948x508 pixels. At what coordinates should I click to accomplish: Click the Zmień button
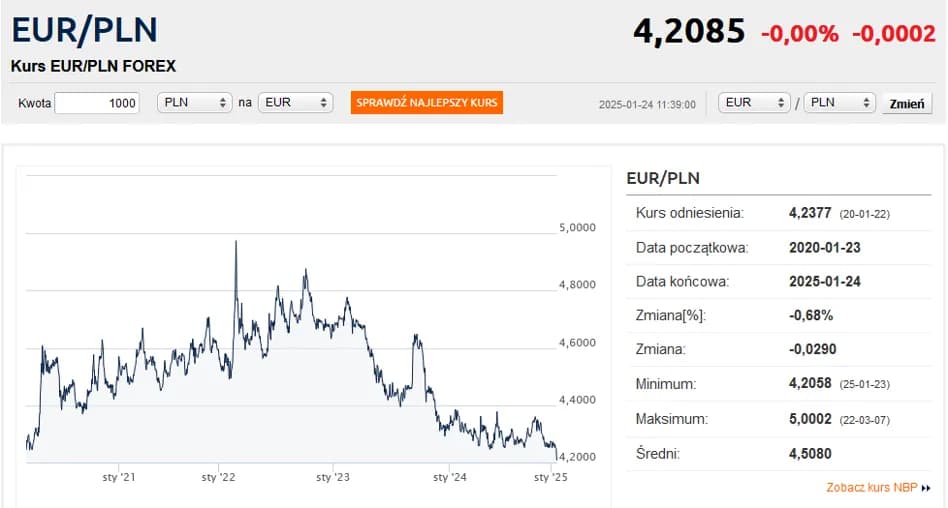906,103
